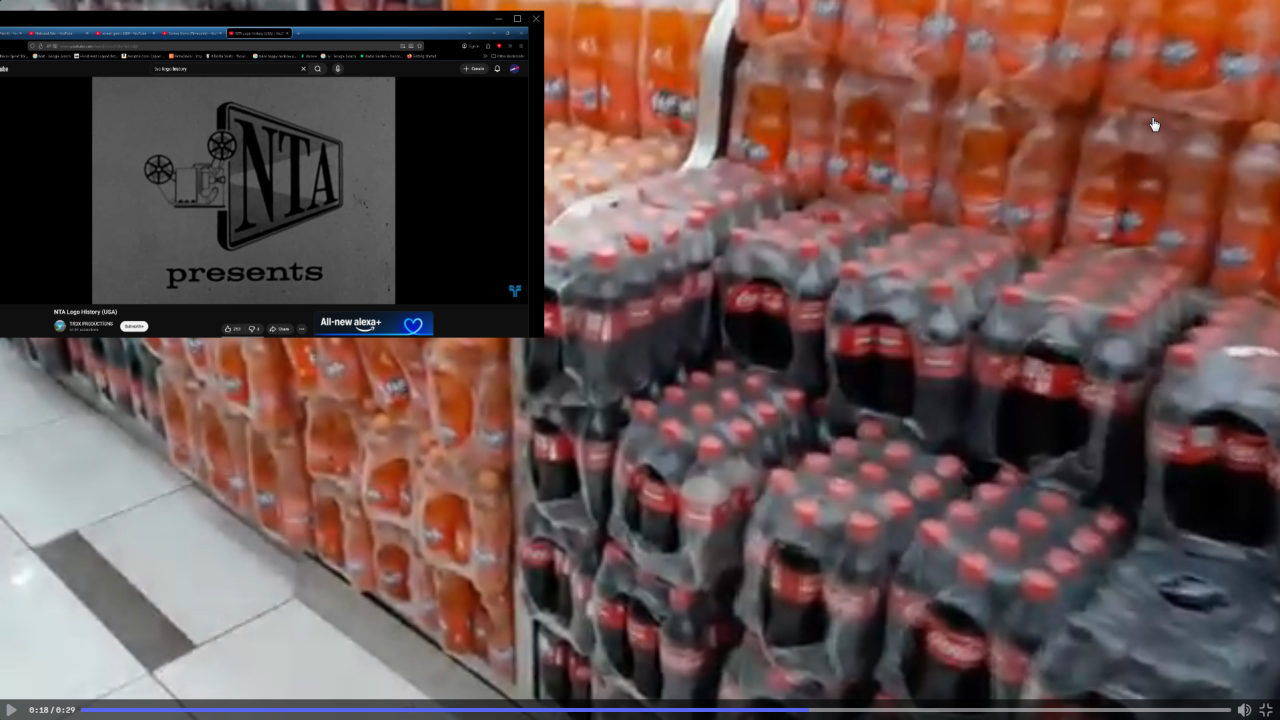1280x720 pixels.
Task: Exit fullscreen mode in the video player
Action: 1266,710
